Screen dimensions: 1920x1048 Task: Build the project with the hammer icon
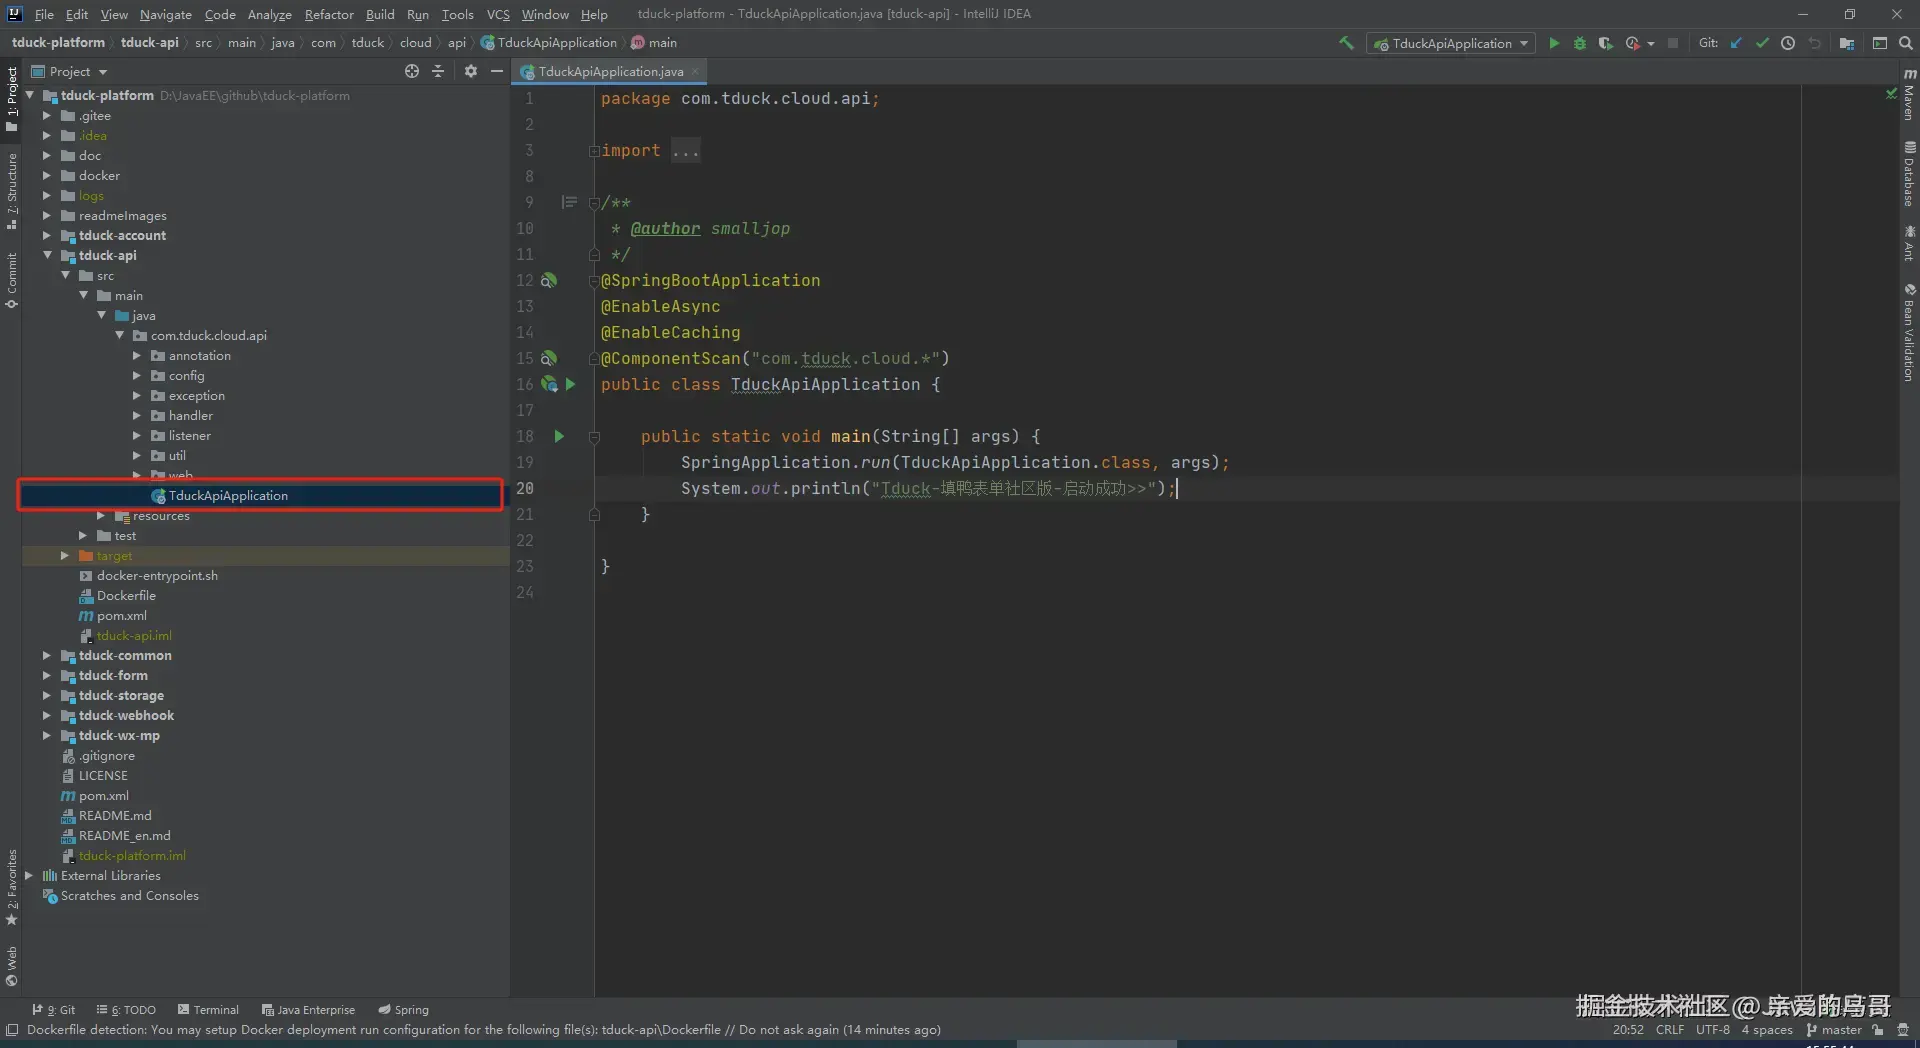[x=1346, y=43]
